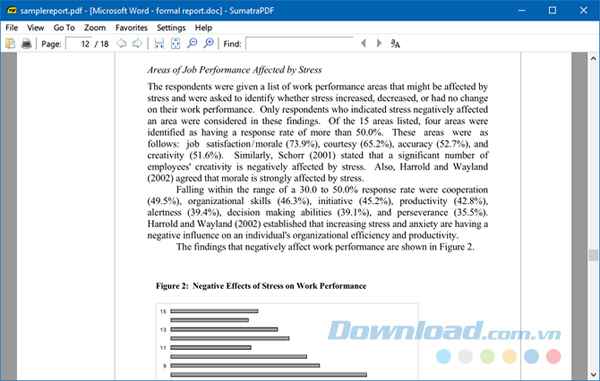Open the Go To menu
600x381 pixels.
tap(64, 28)
